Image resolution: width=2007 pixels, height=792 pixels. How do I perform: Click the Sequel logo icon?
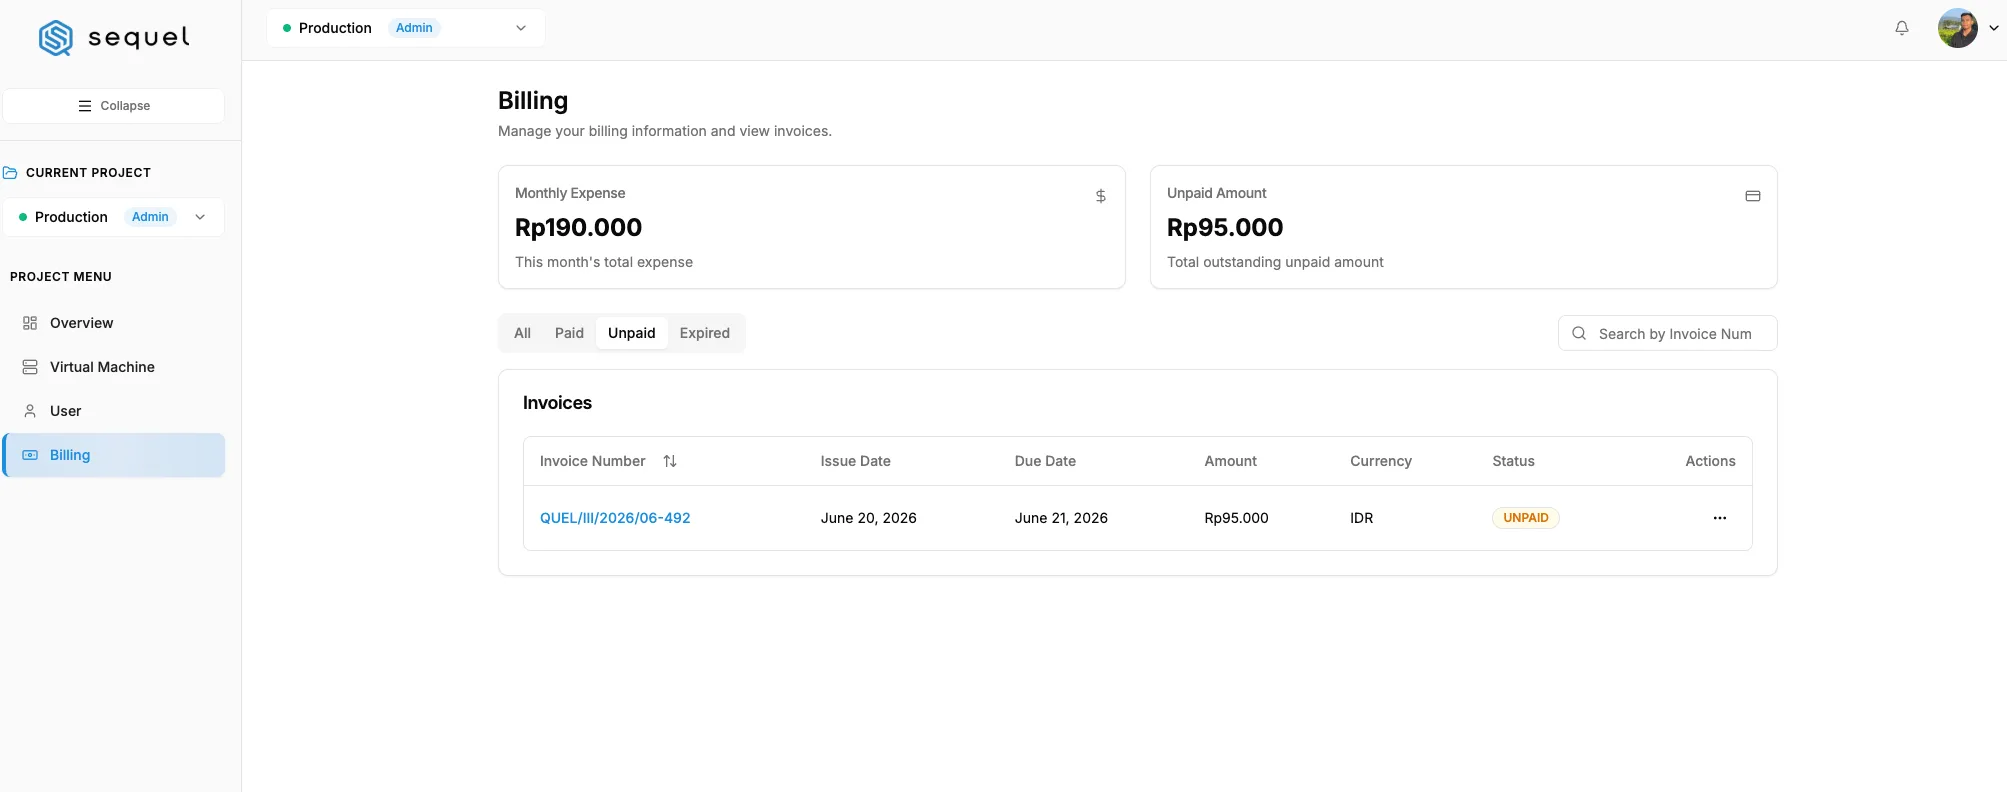56,38
